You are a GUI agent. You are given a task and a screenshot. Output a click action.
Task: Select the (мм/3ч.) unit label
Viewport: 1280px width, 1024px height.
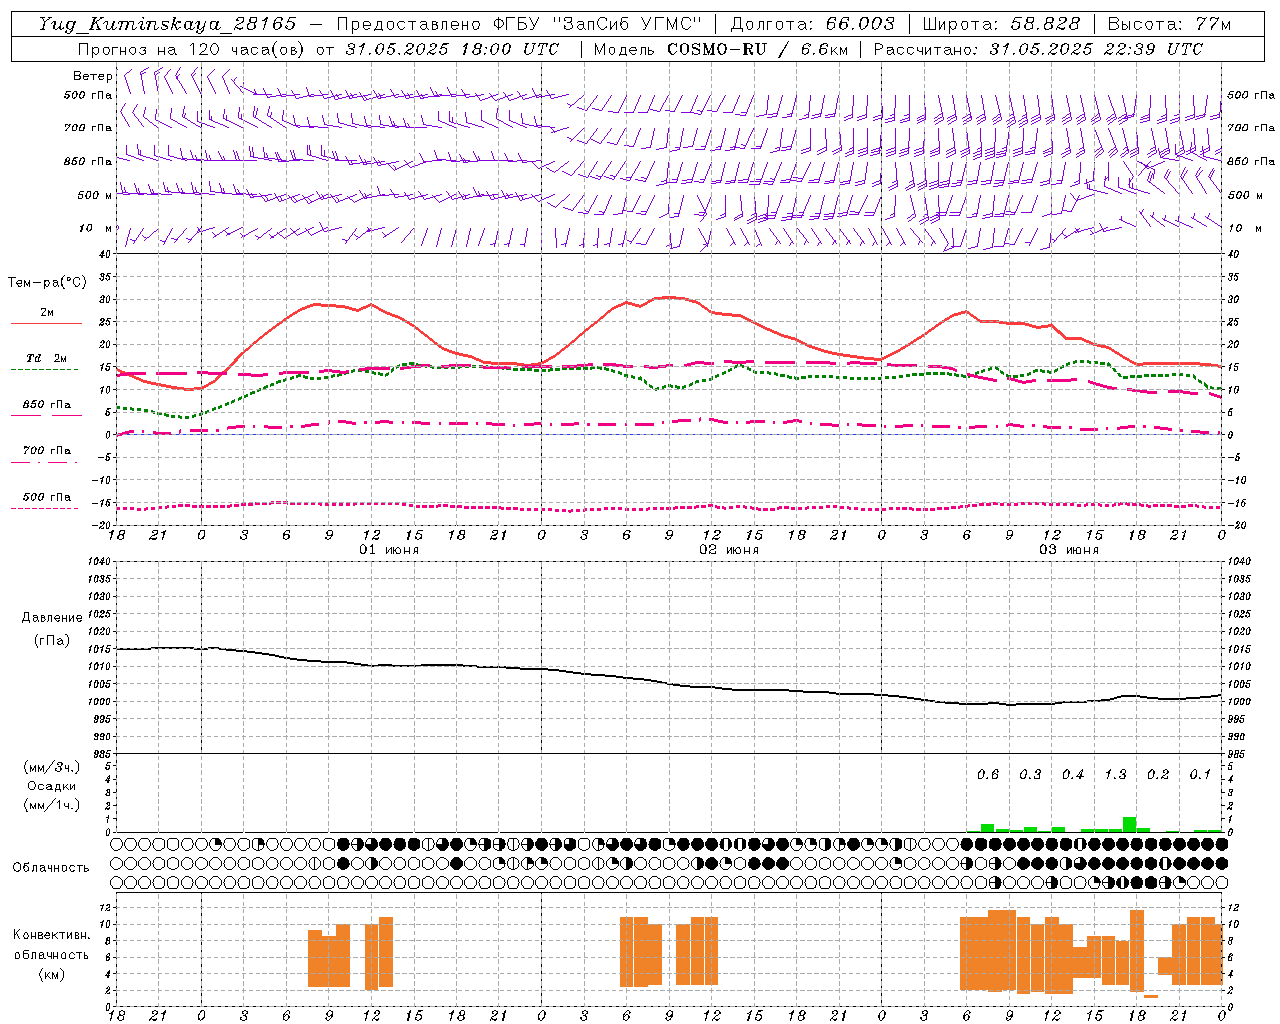coord(51,767)
